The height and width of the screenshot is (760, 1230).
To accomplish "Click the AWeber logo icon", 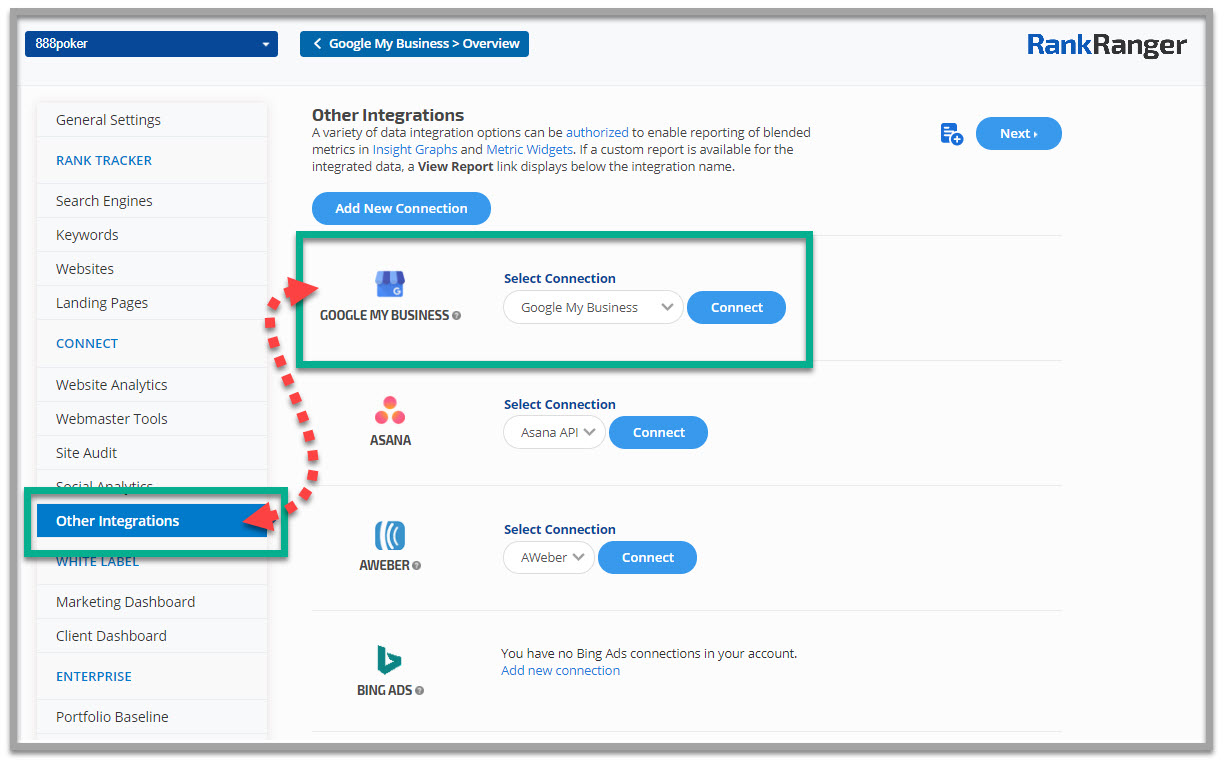I will point(390,536).
